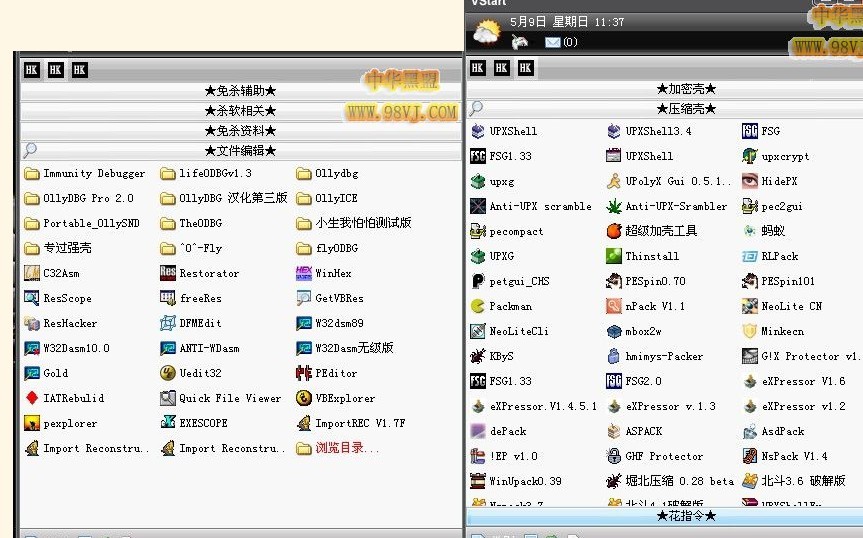Select second HK tab in left window

(56, 70)
